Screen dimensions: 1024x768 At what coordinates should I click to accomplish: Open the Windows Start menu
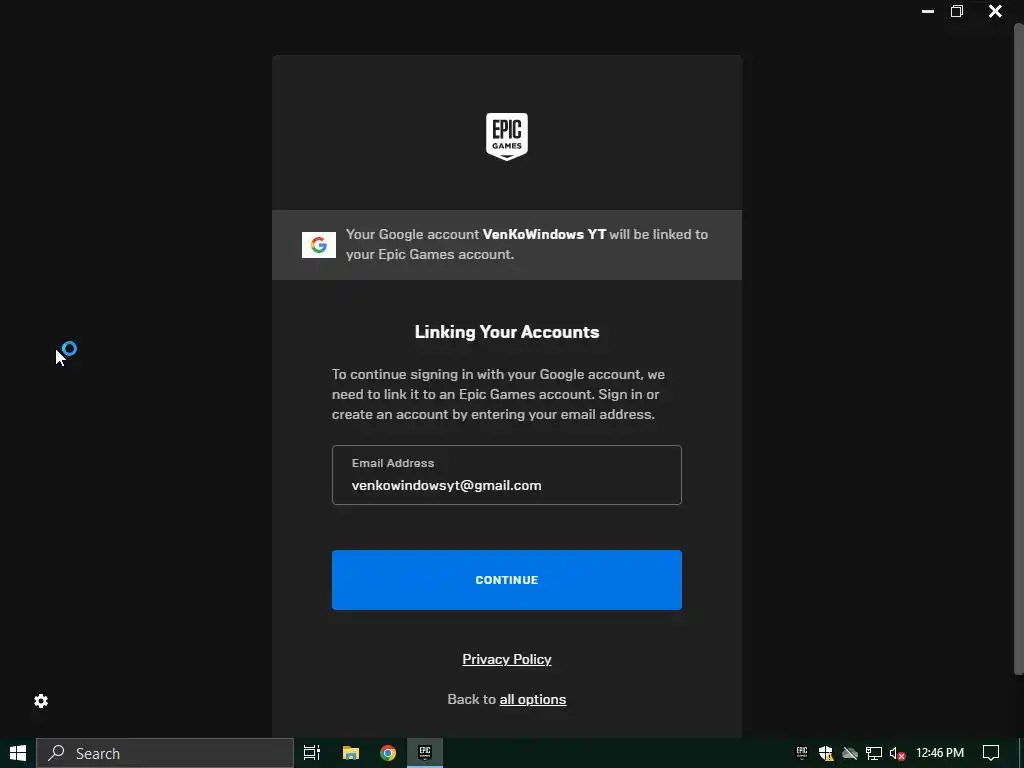18,753
